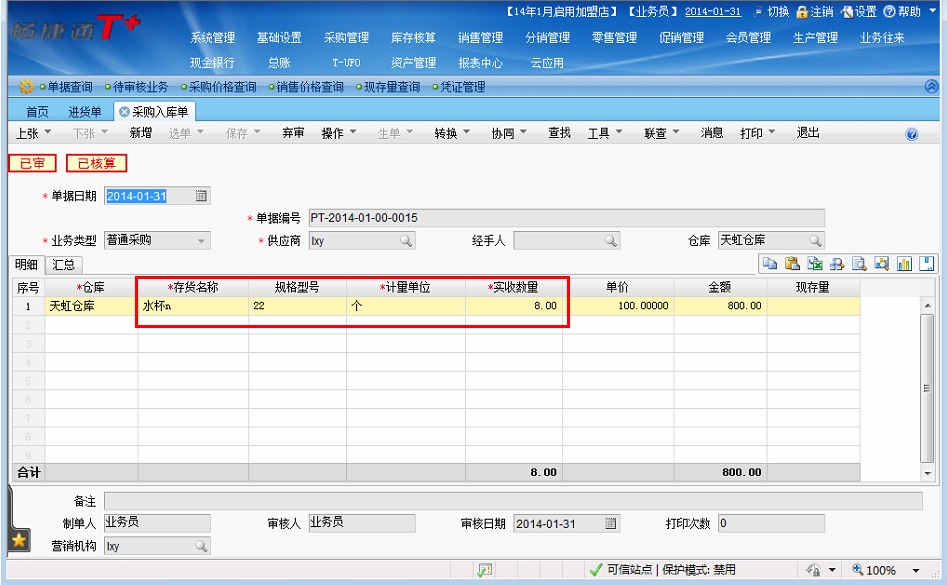Click the yellow star favorites icon

(x=19, y=540)
